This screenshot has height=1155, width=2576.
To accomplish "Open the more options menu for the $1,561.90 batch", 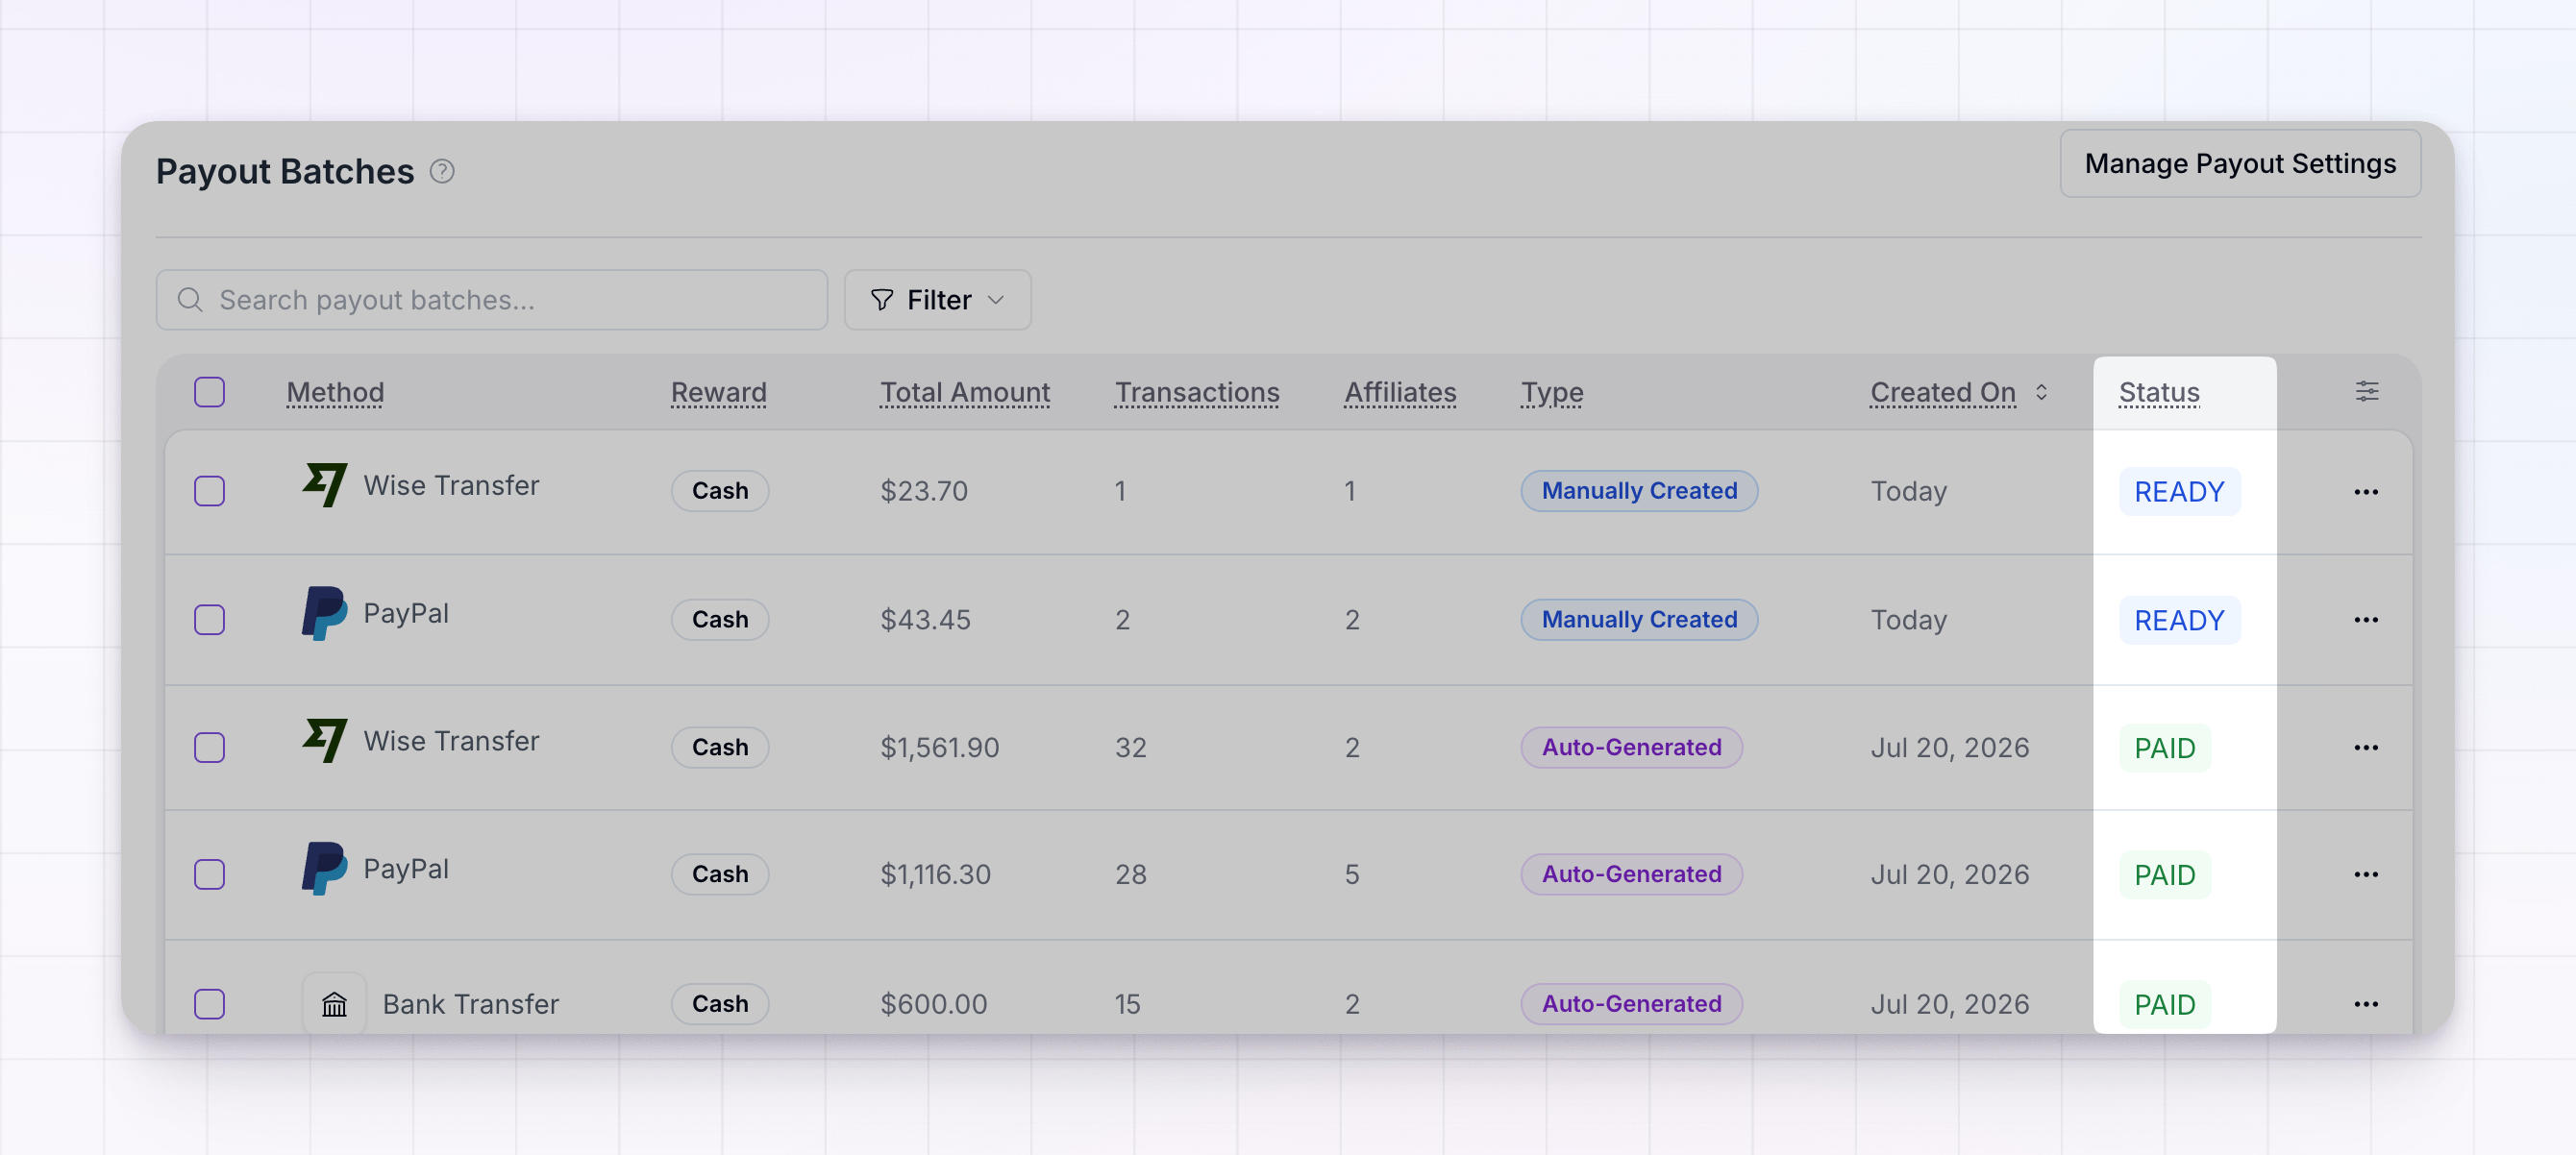I will [x=2366, y=747].
